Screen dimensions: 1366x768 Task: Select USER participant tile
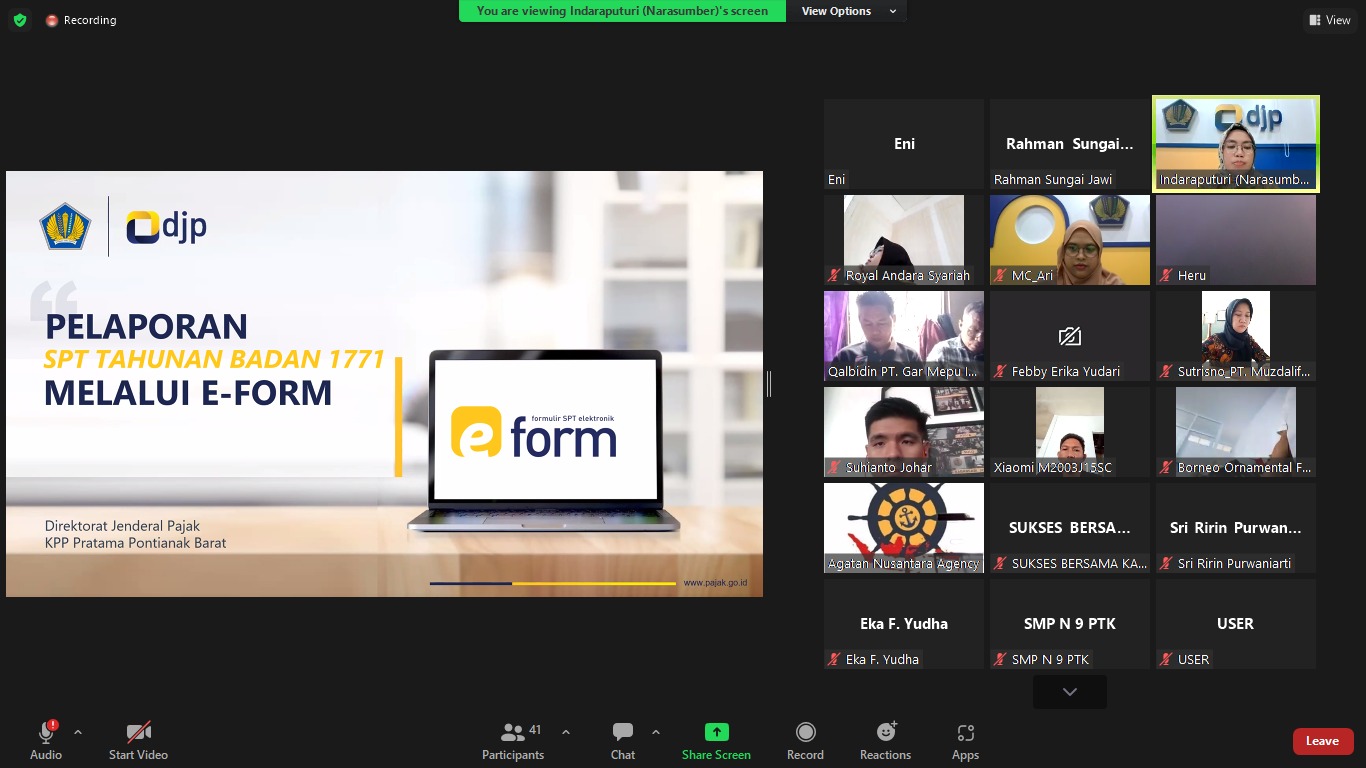tap(1236, 624)
